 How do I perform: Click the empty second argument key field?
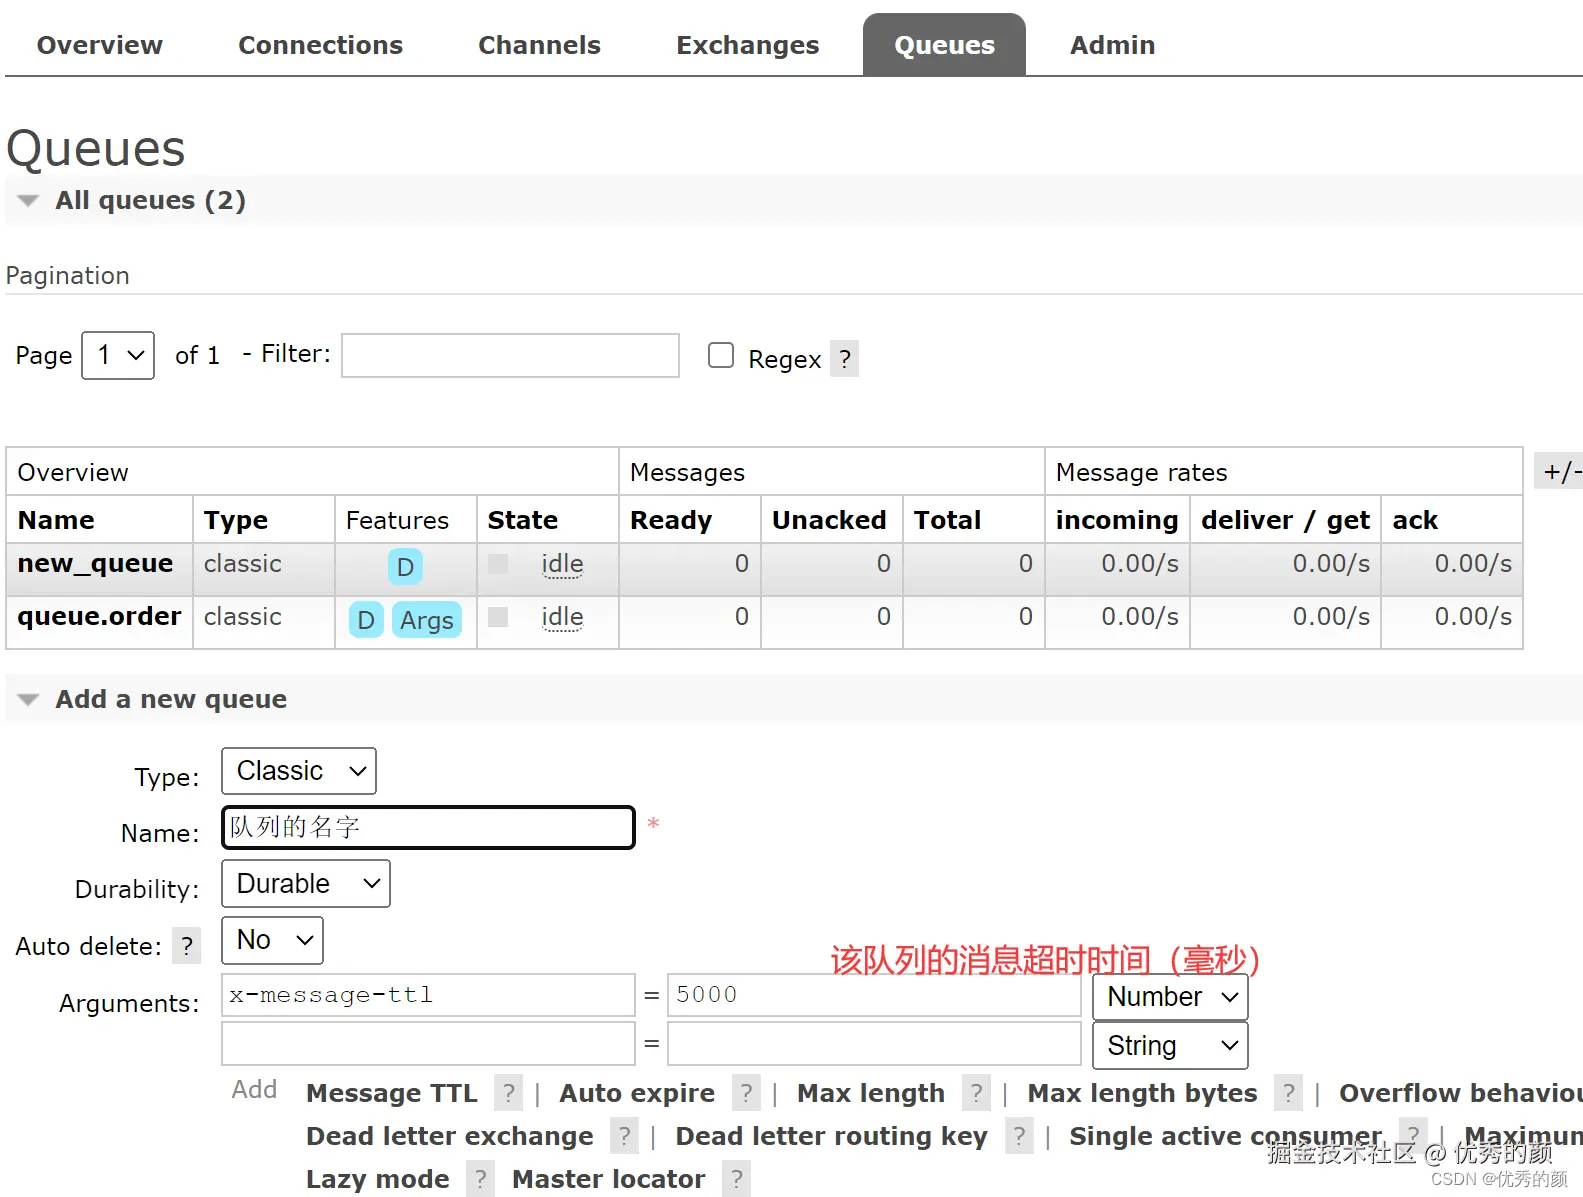coord(428,1043)
